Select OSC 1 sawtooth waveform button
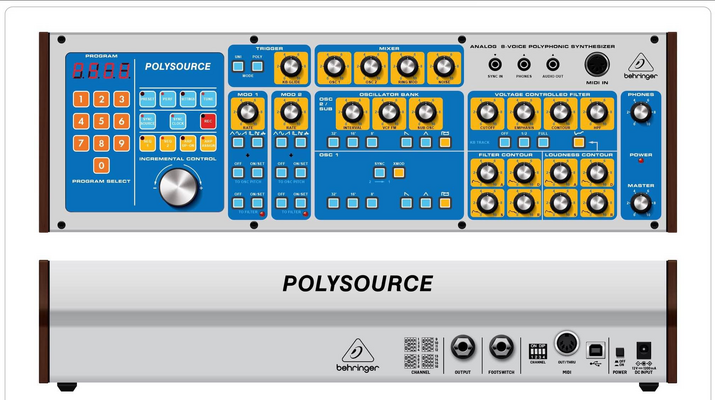Screen dimensions: 715x400 click(406, 203)
